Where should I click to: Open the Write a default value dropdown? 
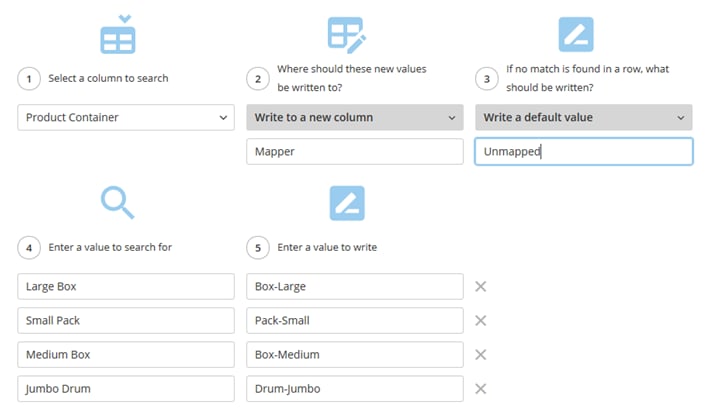584,117
